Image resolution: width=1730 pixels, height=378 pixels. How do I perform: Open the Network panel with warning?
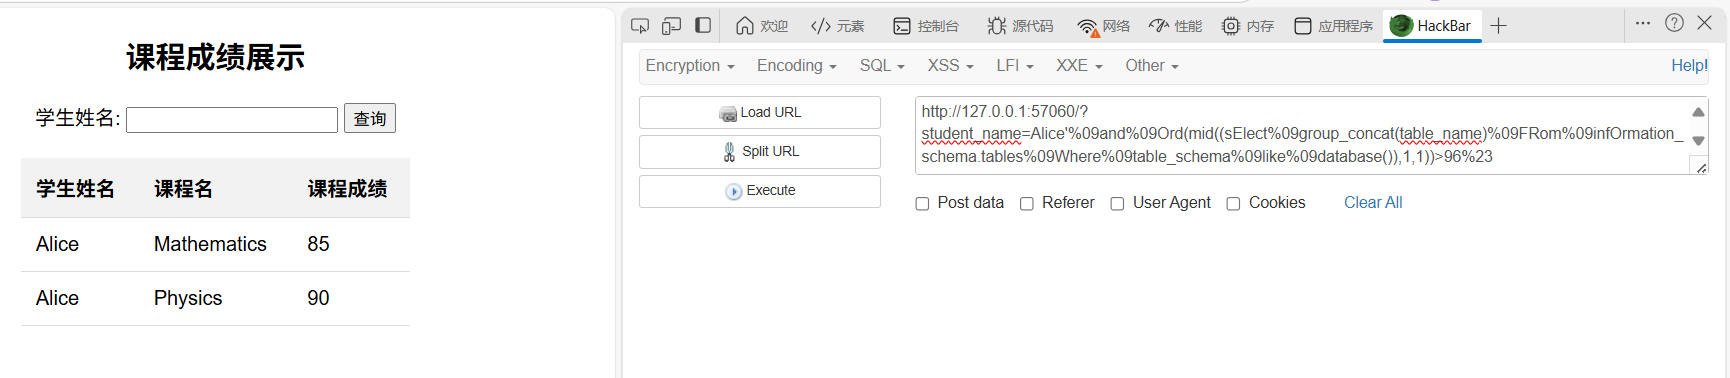[x=1103, y=26]
